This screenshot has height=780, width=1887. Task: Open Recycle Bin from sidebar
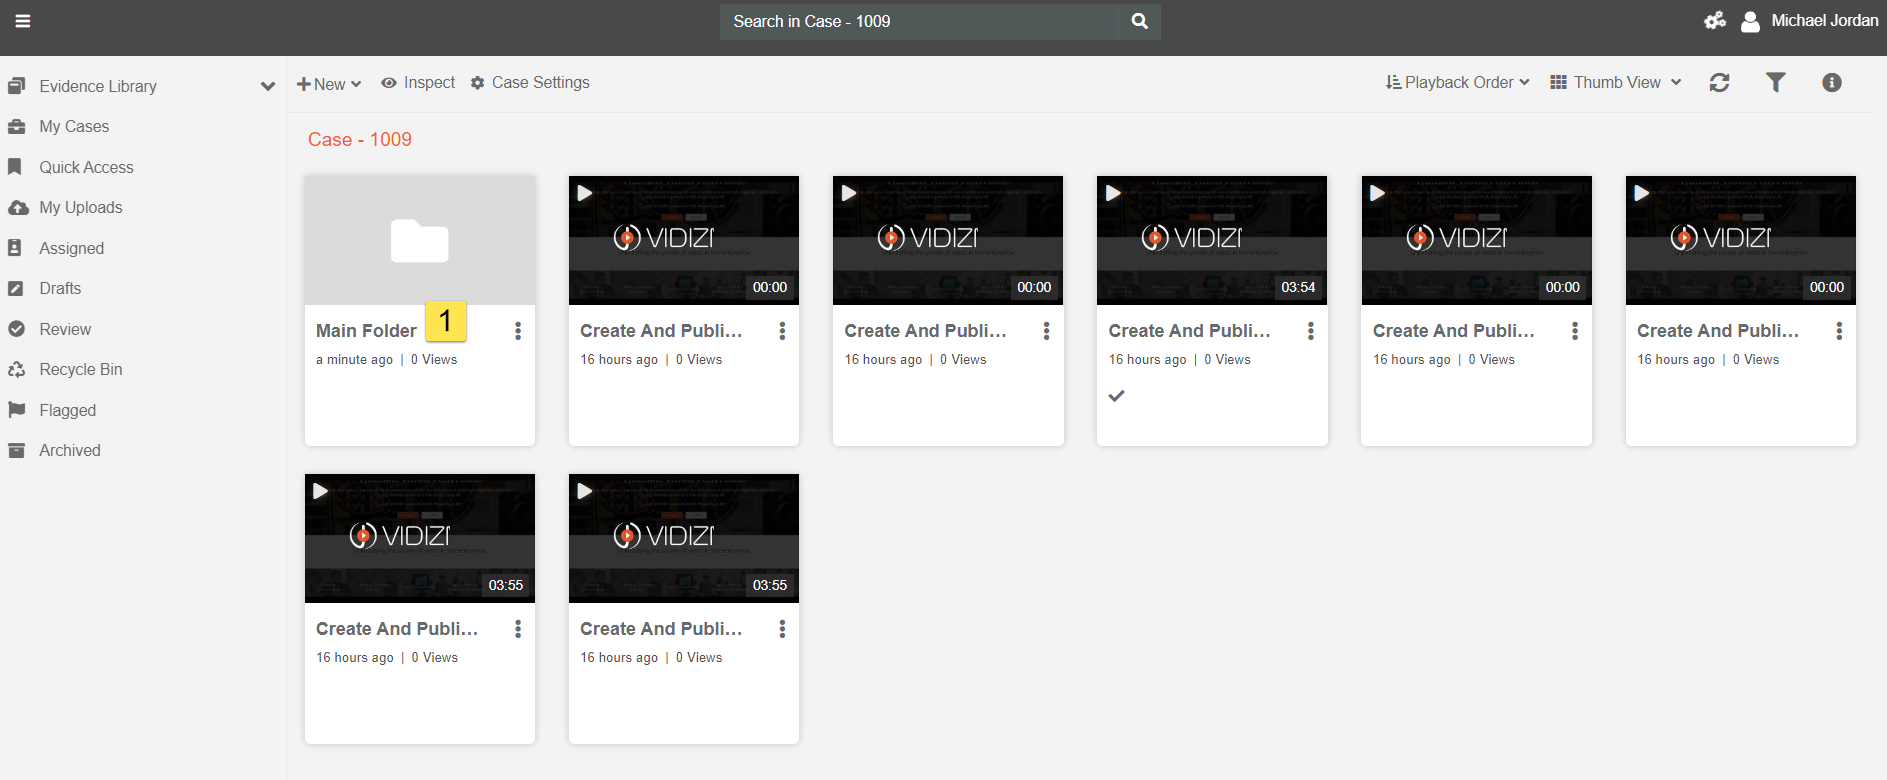click(x=80, y=370)
